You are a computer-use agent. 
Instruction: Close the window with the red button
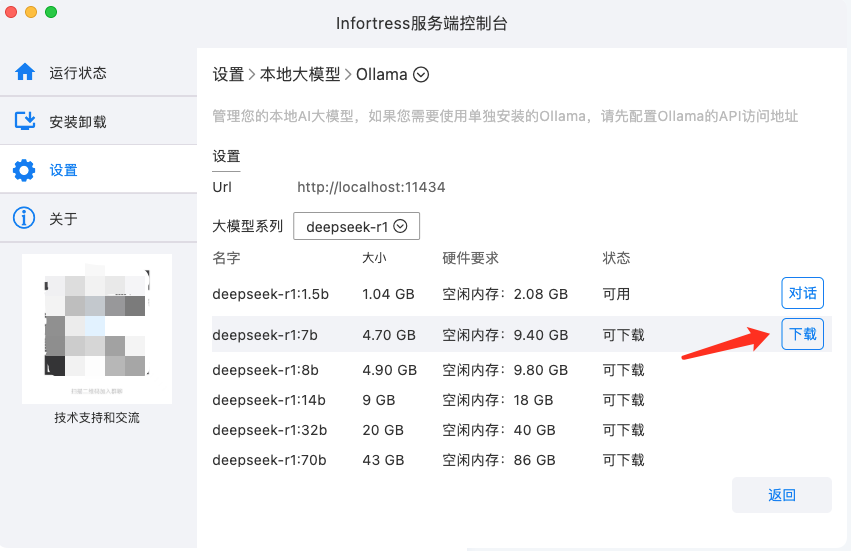click(11, 12)
